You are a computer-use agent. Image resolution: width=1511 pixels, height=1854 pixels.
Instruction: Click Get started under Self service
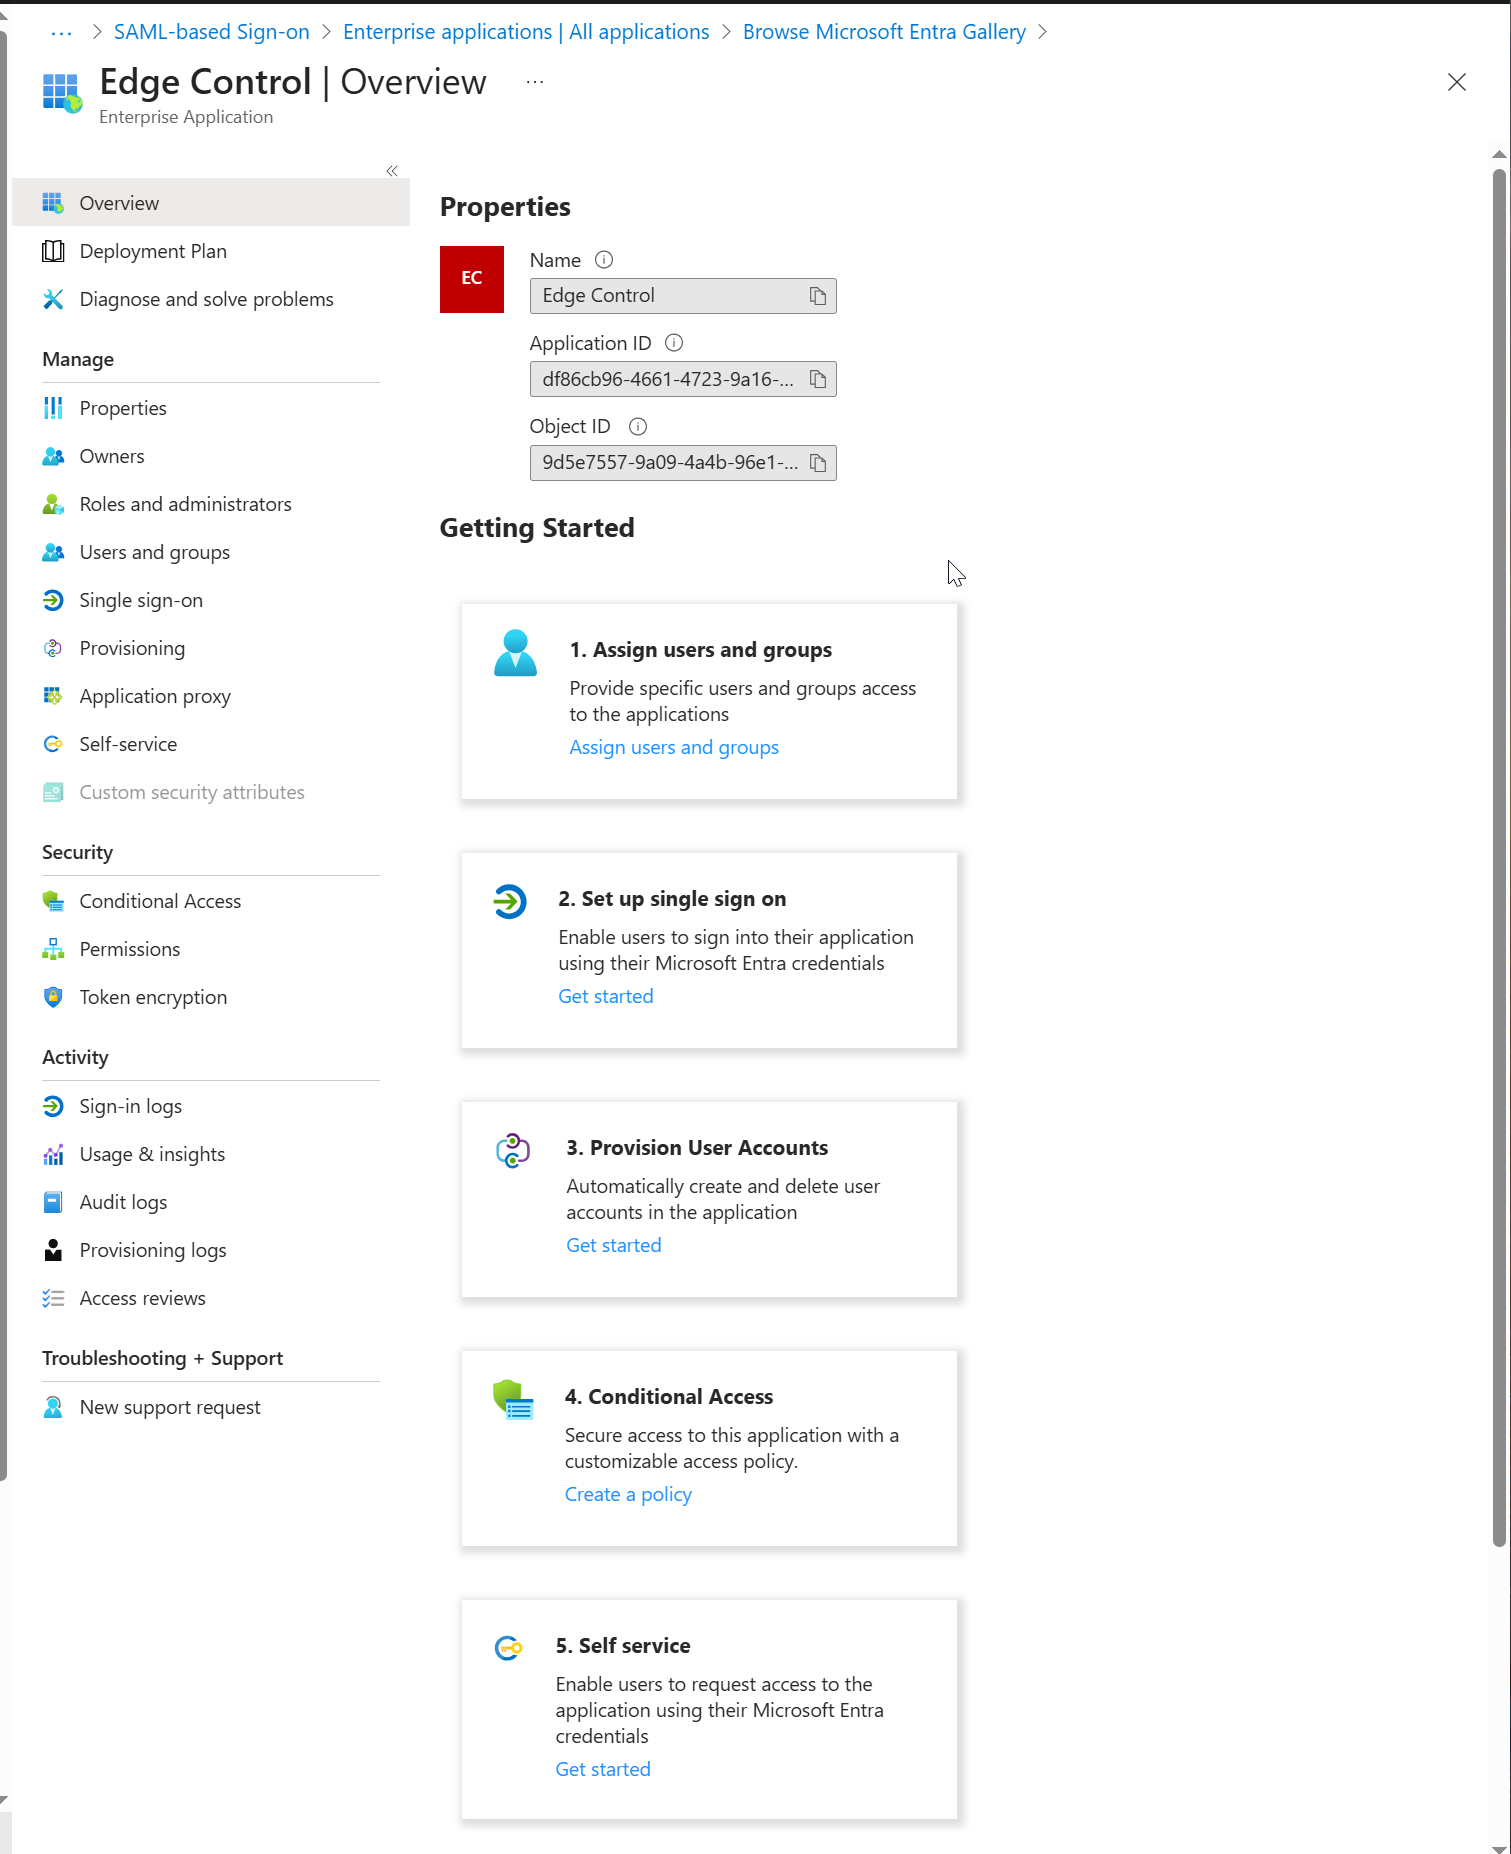[x=603, y=1769]
